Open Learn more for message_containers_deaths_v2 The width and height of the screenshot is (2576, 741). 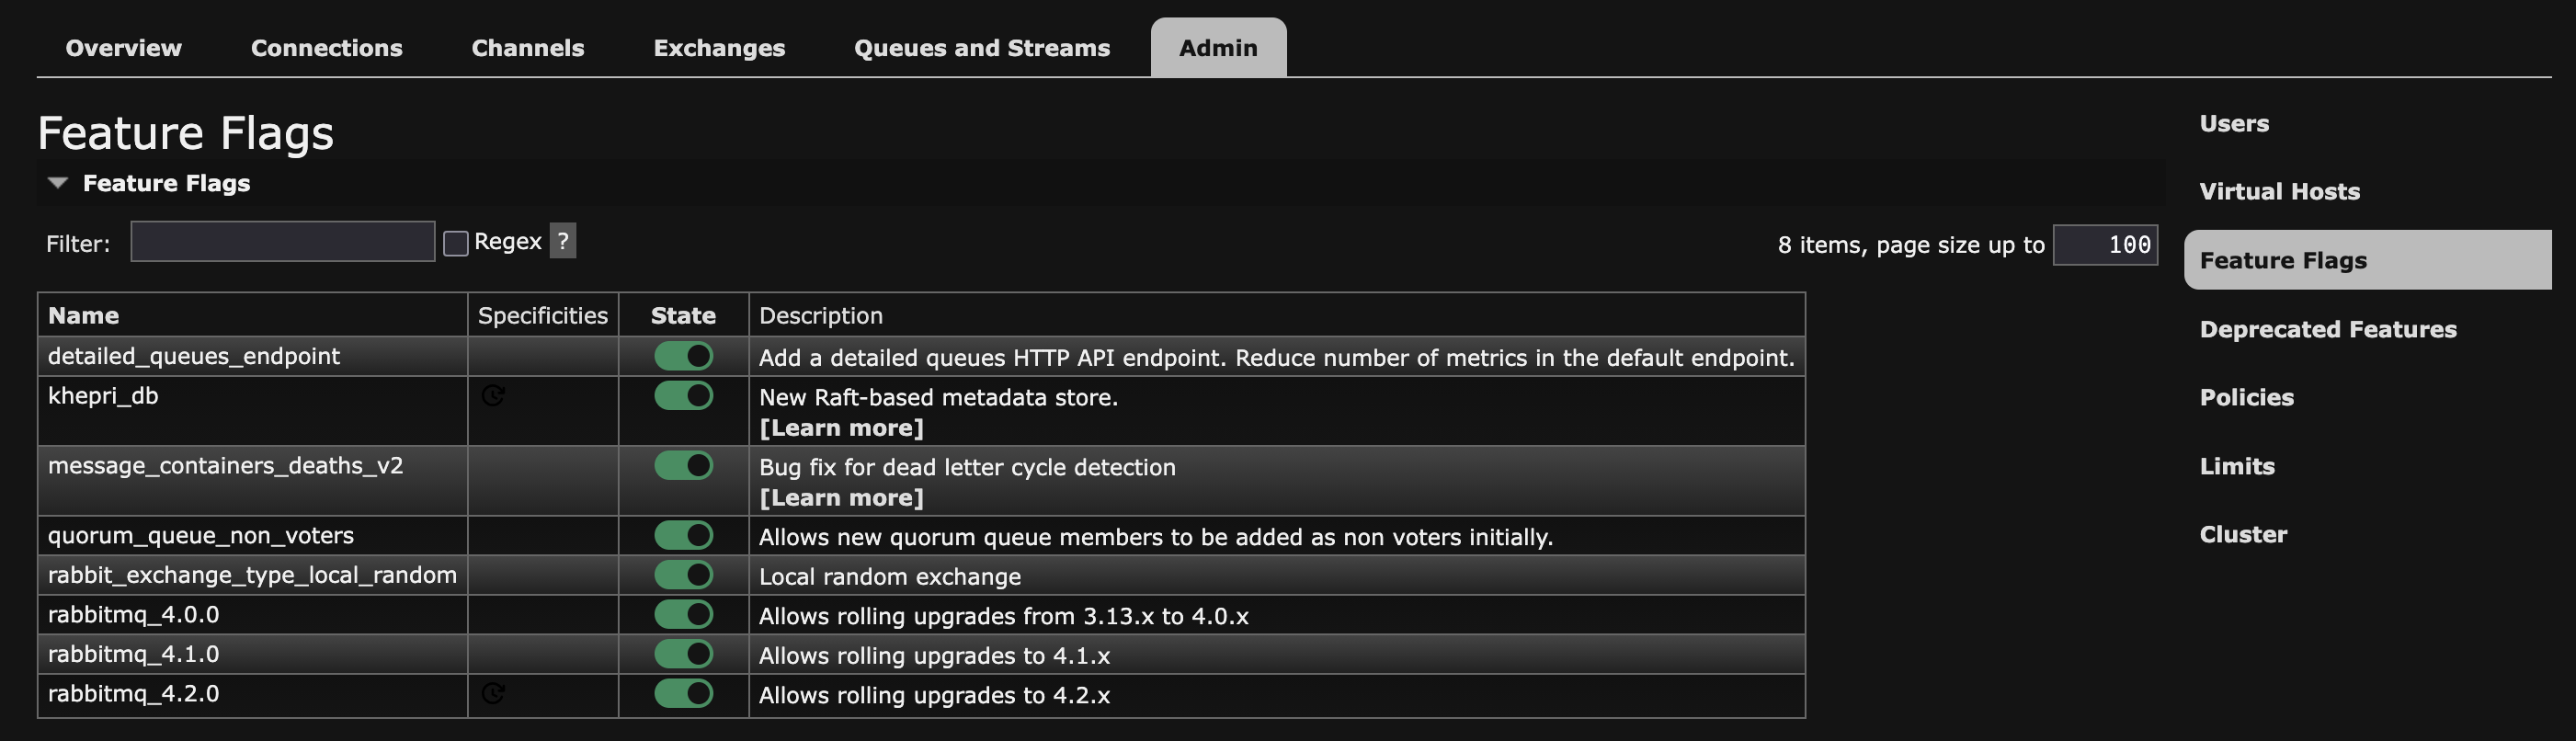pos(841,498)
